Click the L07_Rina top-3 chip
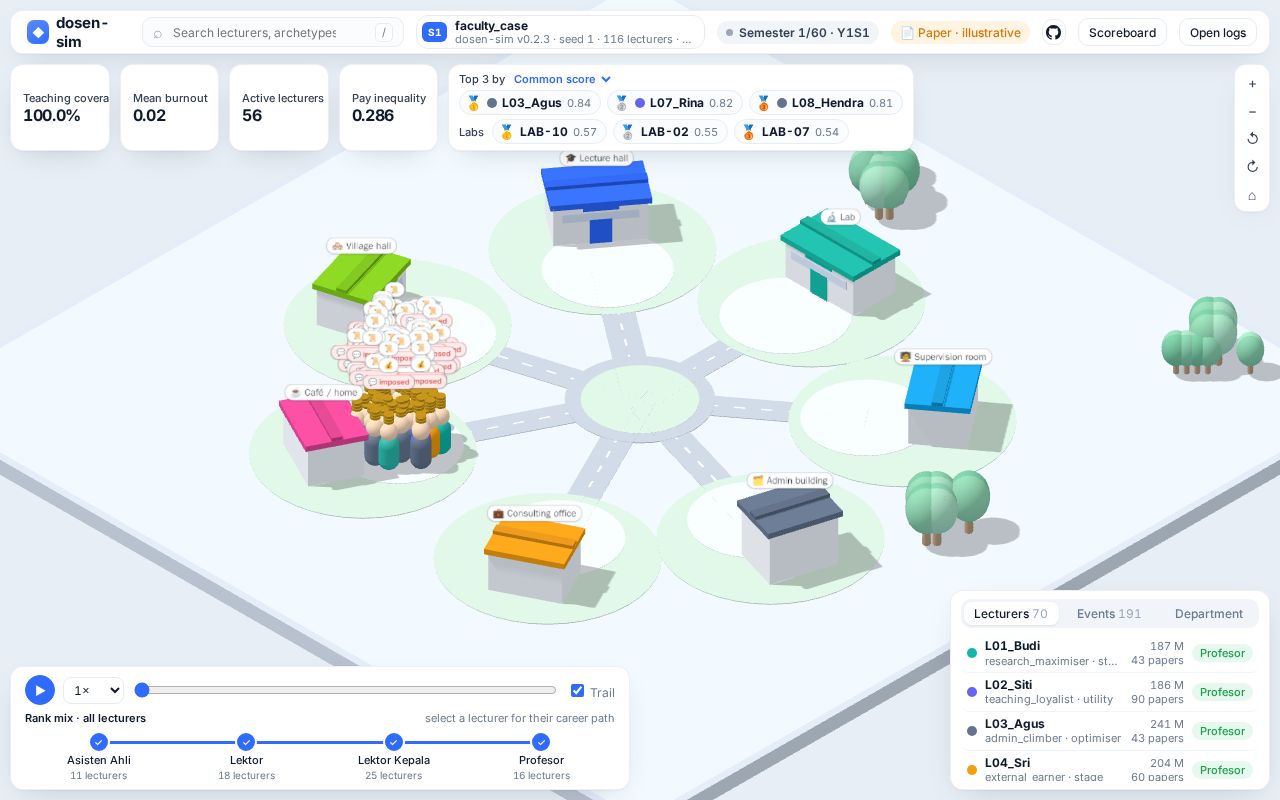This screenshot has height=800, width=1280. pyautogui.click(x=674, y=103)
